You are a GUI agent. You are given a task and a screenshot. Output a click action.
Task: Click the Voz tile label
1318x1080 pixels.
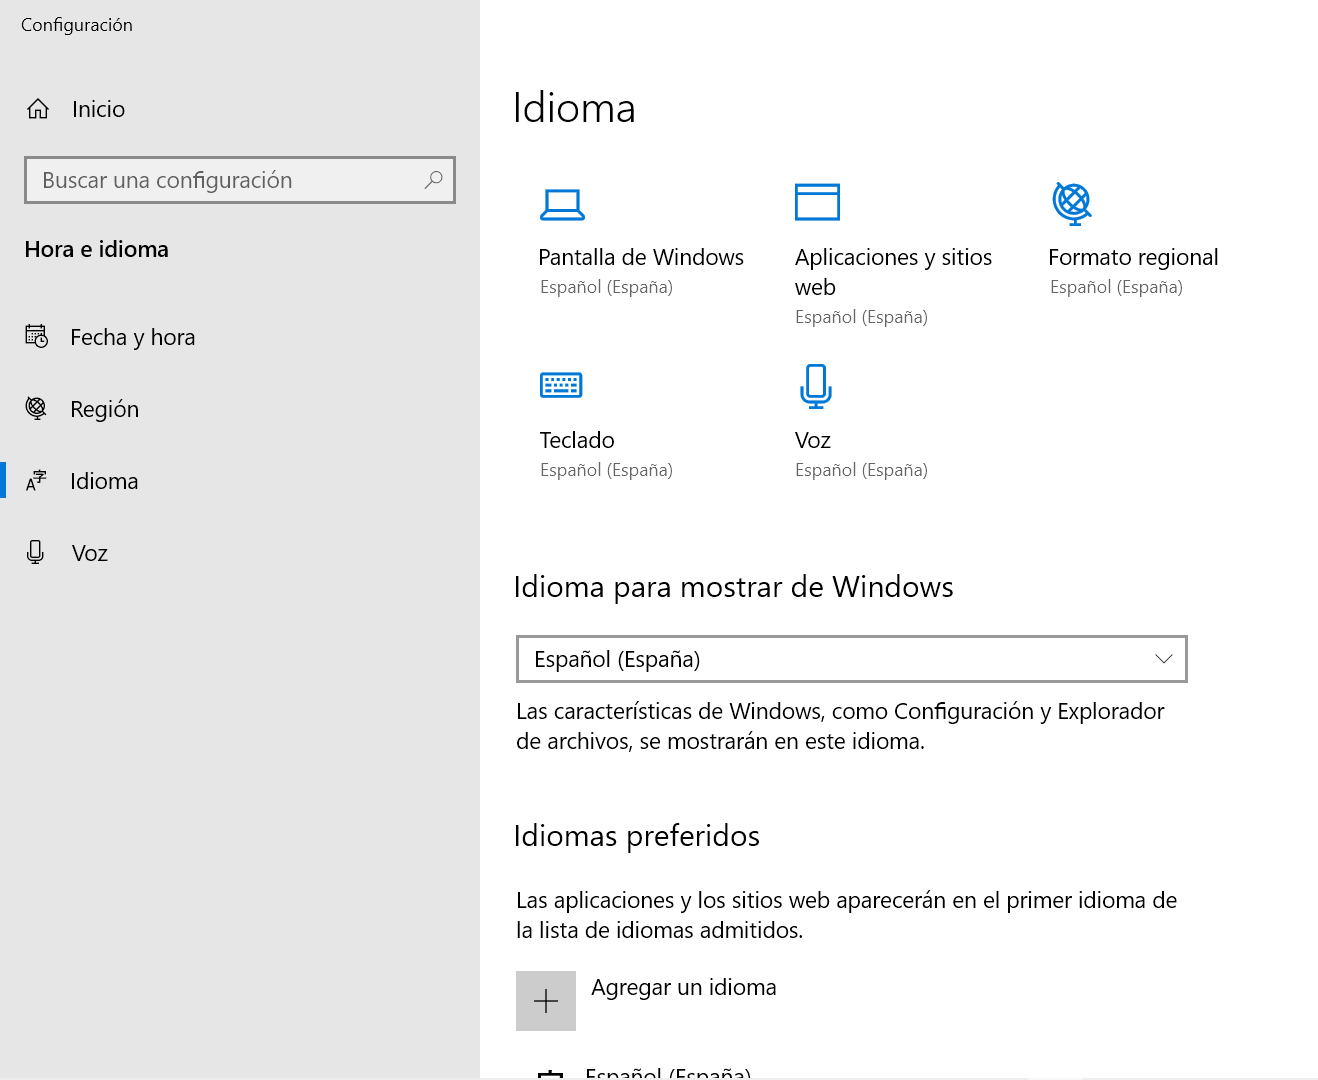click(813, 440)
